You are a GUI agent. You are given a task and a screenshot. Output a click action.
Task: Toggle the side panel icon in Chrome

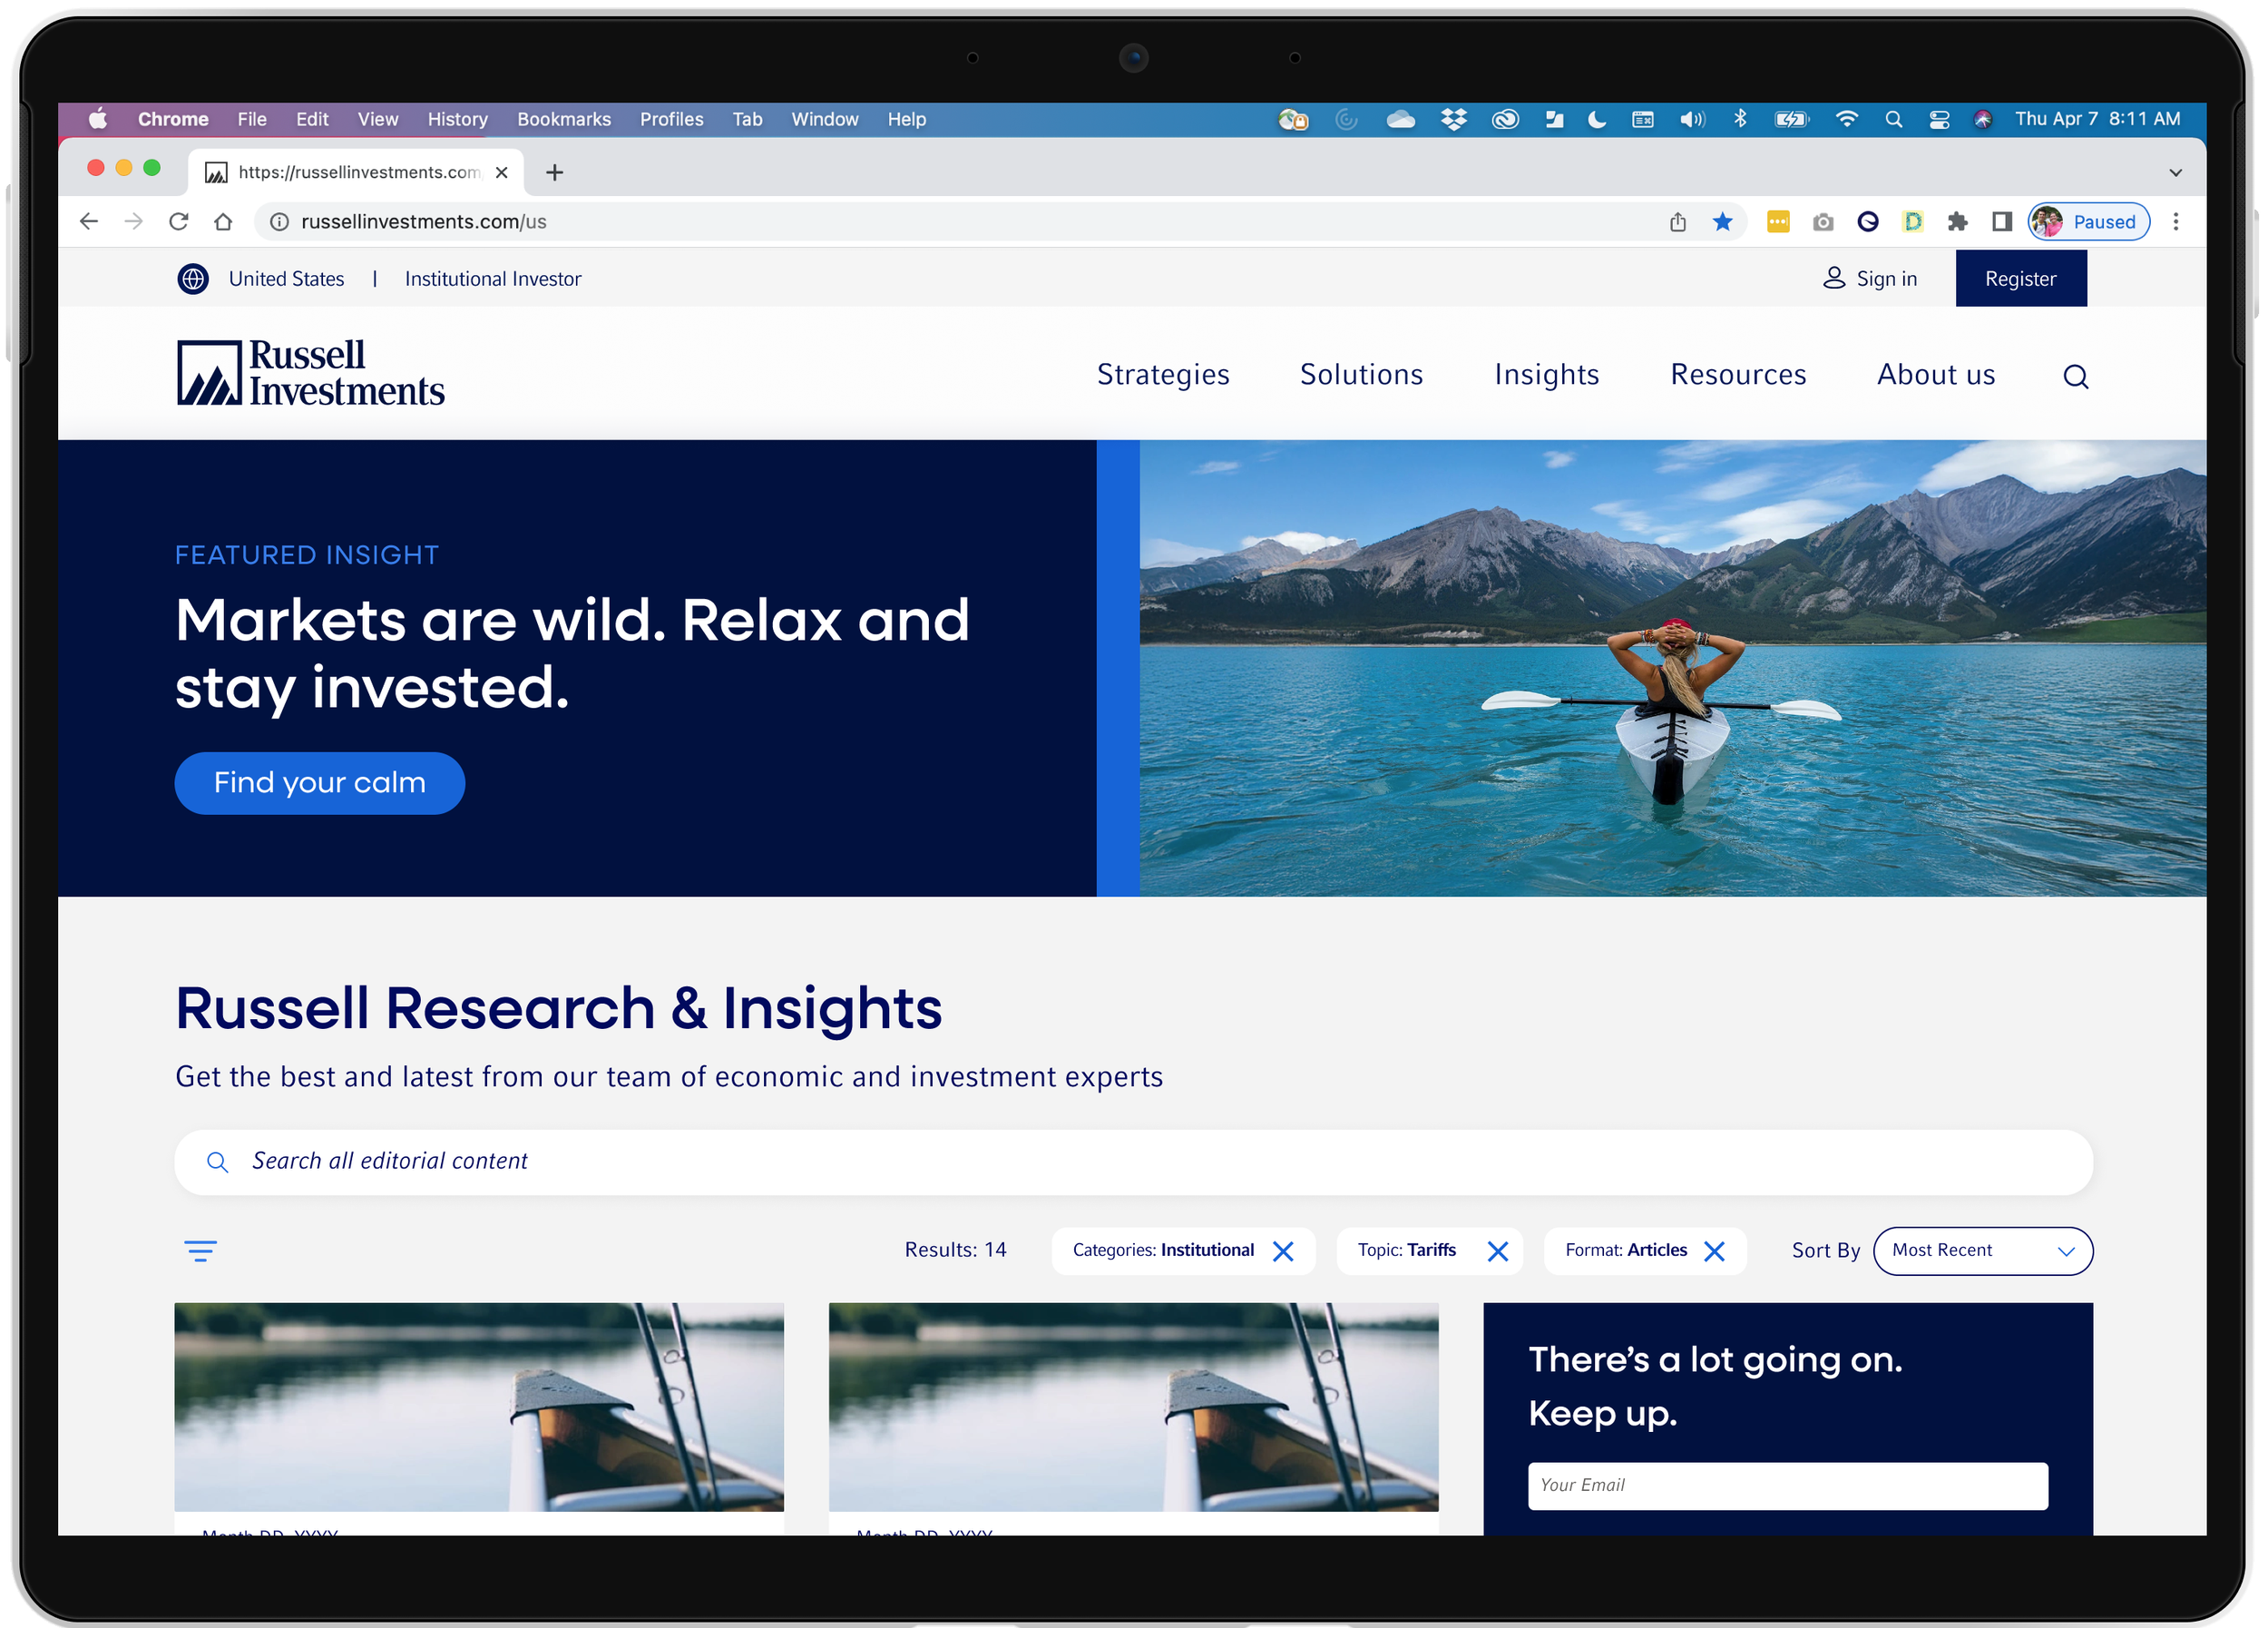[2001, 222]
